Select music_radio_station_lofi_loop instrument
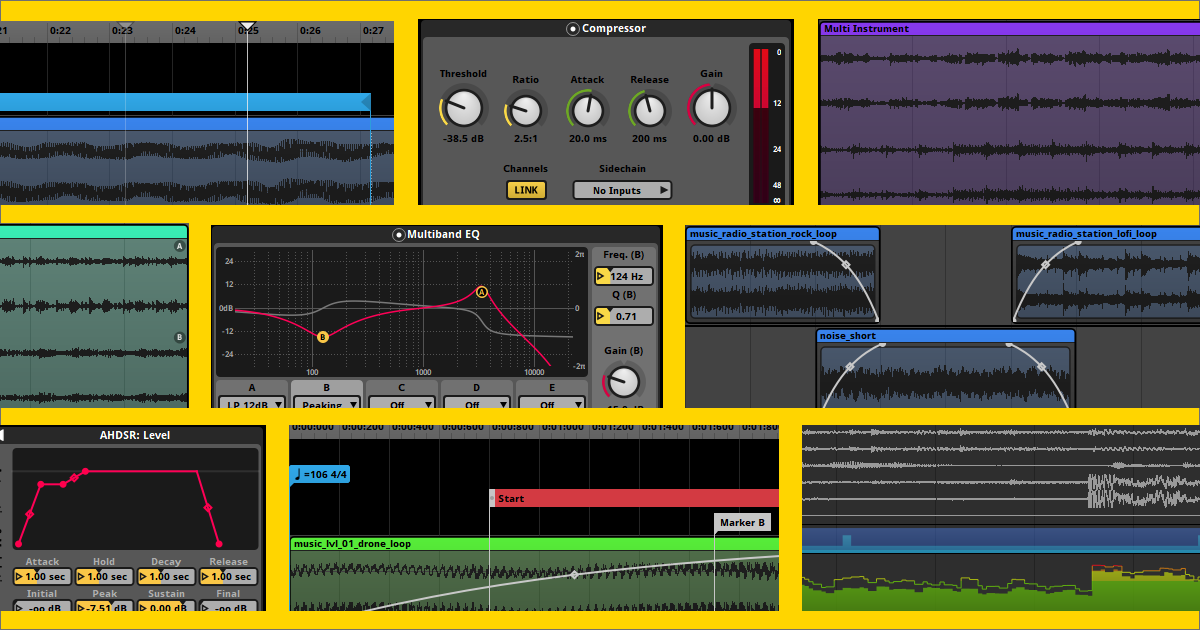1200x630 pixels. click(1106, 234)
